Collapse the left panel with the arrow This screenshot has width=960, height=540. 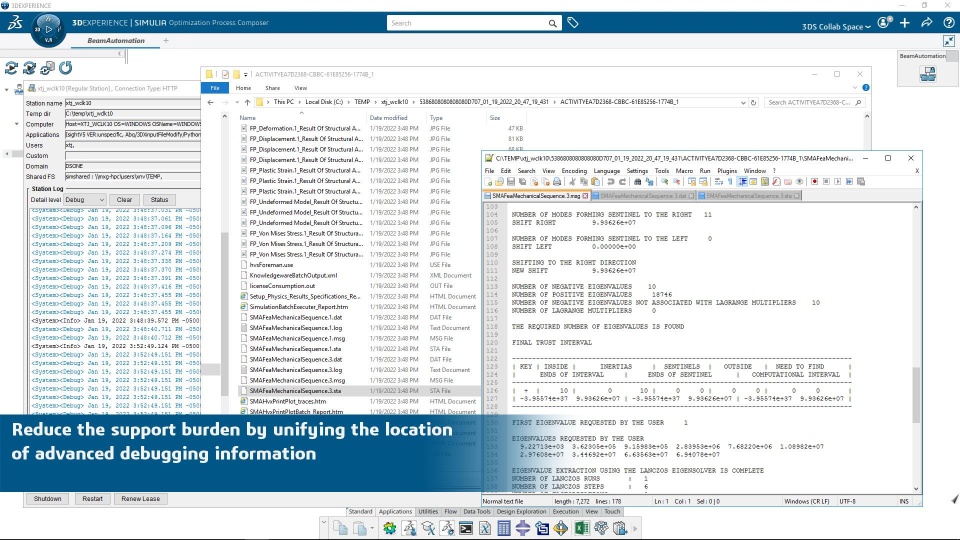120,54
